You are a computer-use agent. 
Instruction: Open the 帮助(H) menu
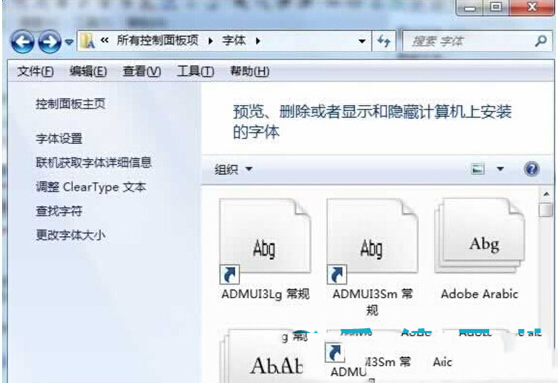click(x=249, y=72)
